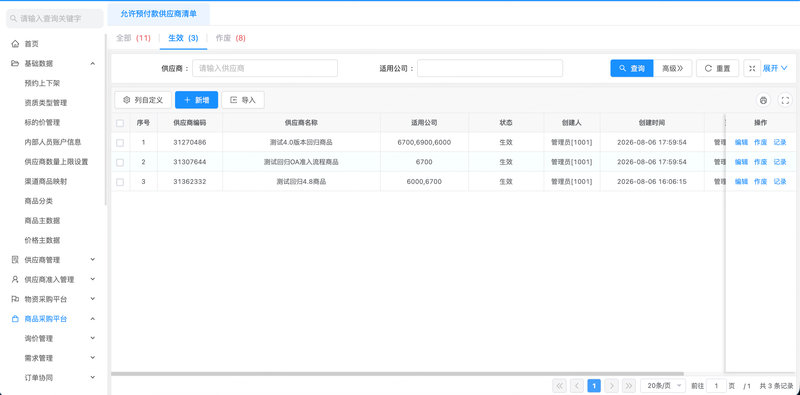Screen dimensions: 800x395
Task: Check the box for row 31270486
Action: [x=120, y=143]
